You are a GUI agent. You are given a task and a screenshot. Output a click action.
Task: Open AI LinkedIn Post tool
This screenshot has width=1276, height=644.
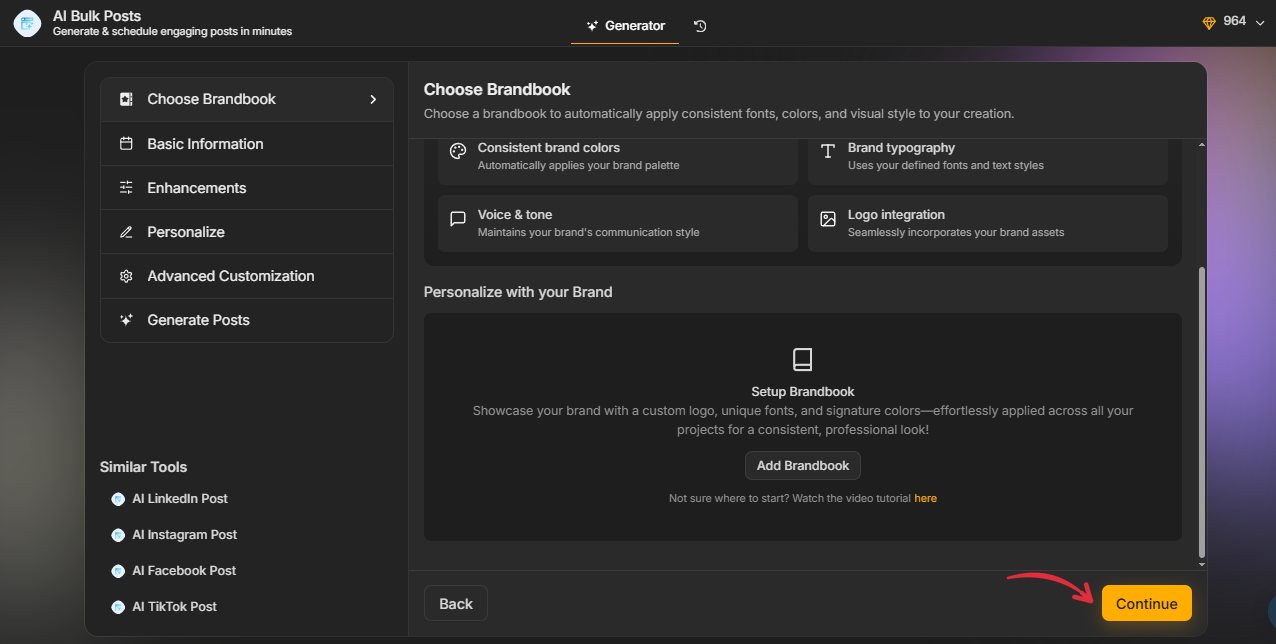pyautogui.click(x=180, y=499)
